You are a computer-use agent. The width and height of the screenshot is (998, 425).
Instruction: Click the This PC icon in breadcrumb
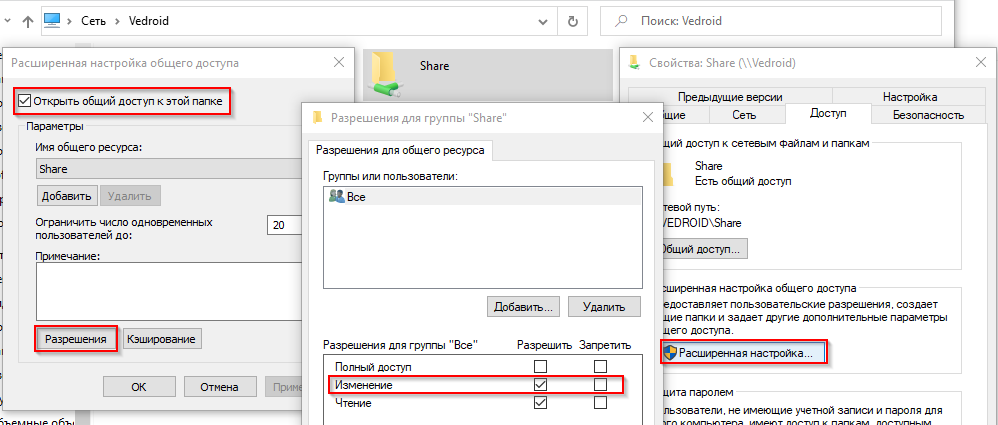(54, 20)
